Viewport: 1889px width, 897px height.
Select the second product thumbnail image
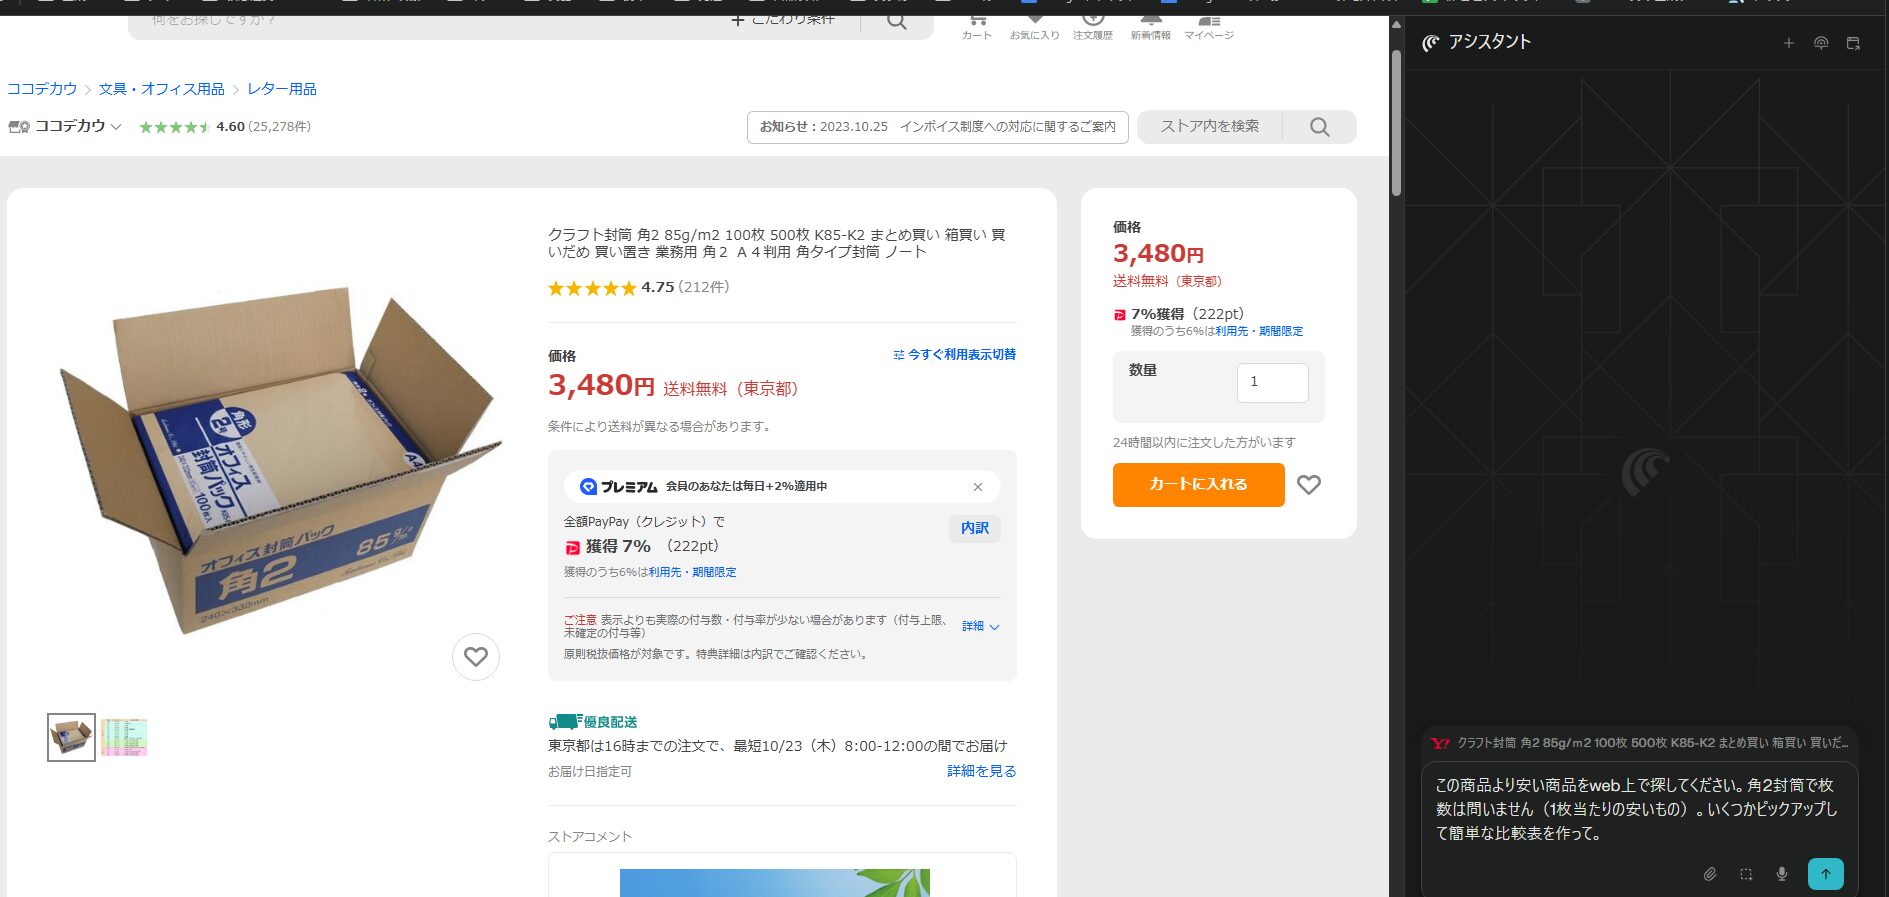[124, 738]
